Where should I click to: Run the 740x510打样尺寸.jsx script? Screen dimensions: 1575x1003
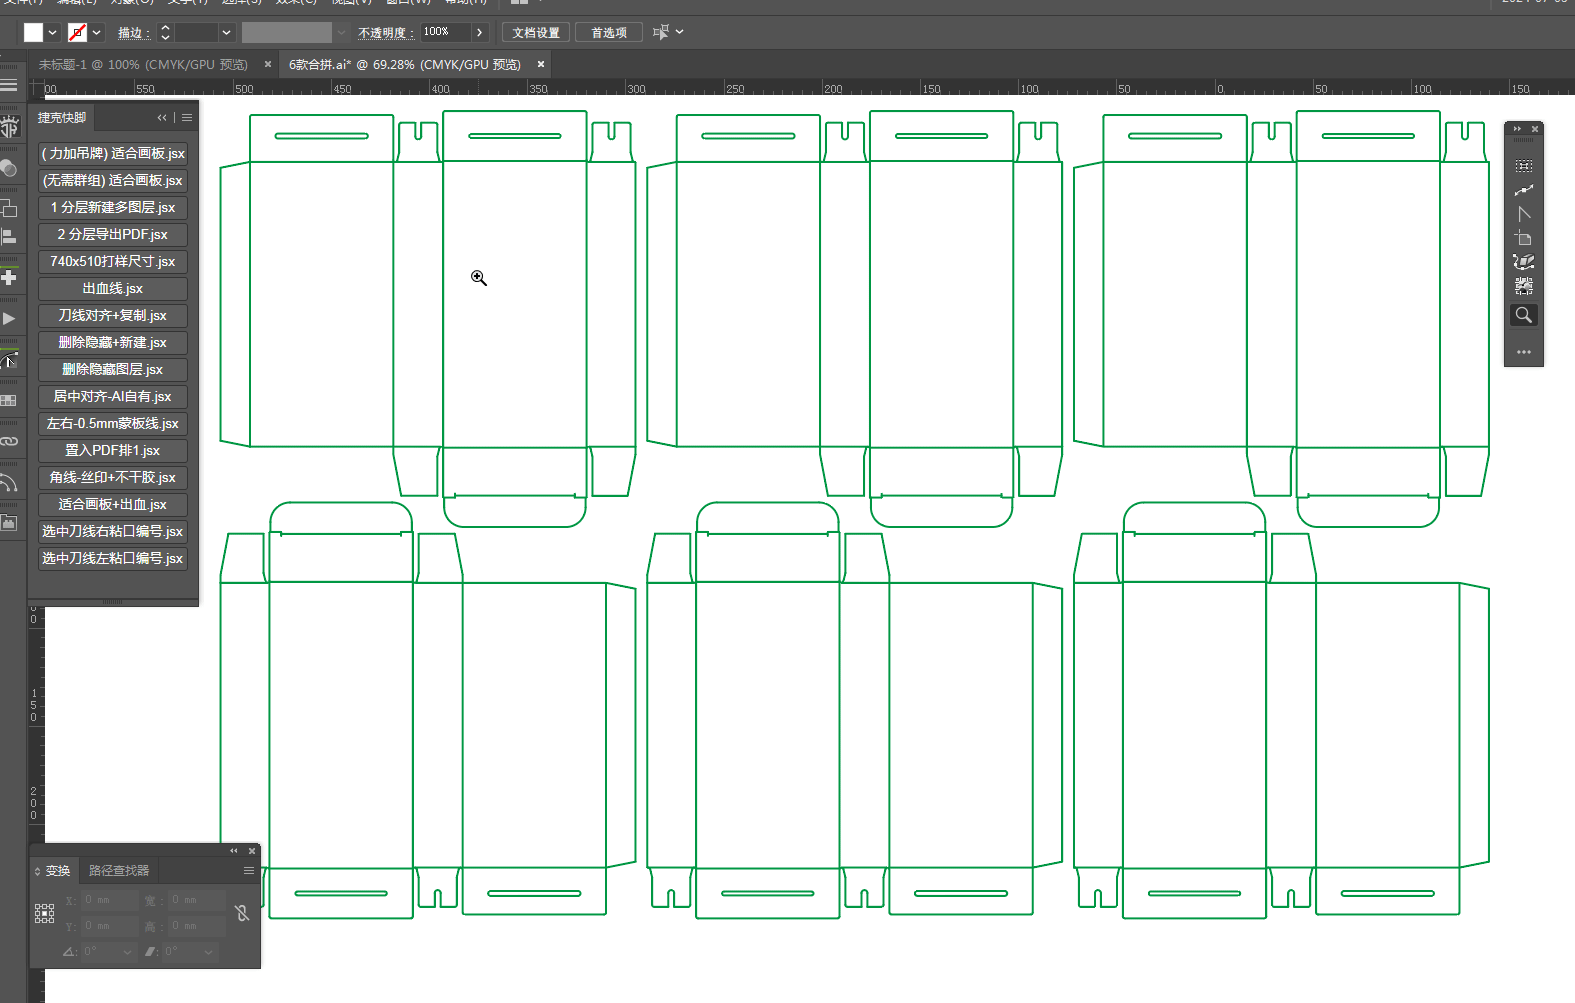113,261
